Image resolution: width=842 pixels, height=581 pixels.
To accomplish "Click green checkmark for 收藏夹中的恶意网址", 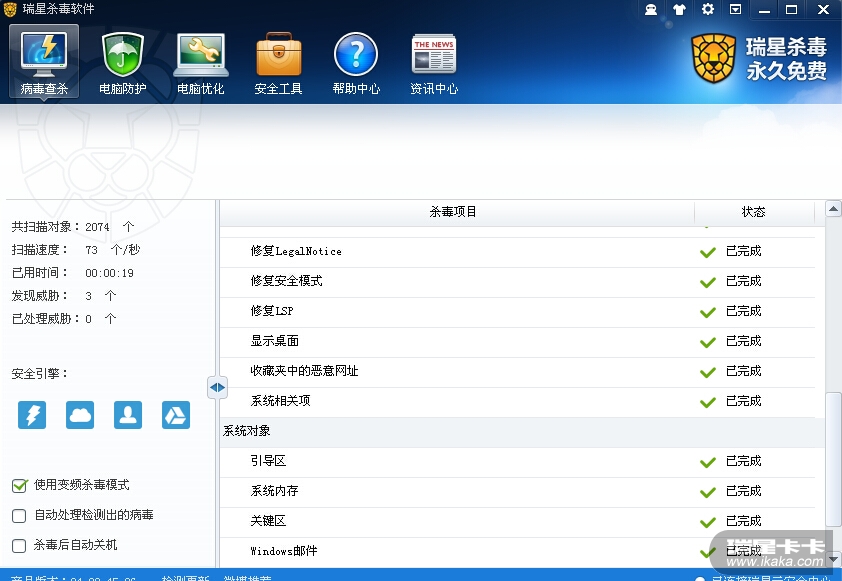I will [x=708, y=372].
